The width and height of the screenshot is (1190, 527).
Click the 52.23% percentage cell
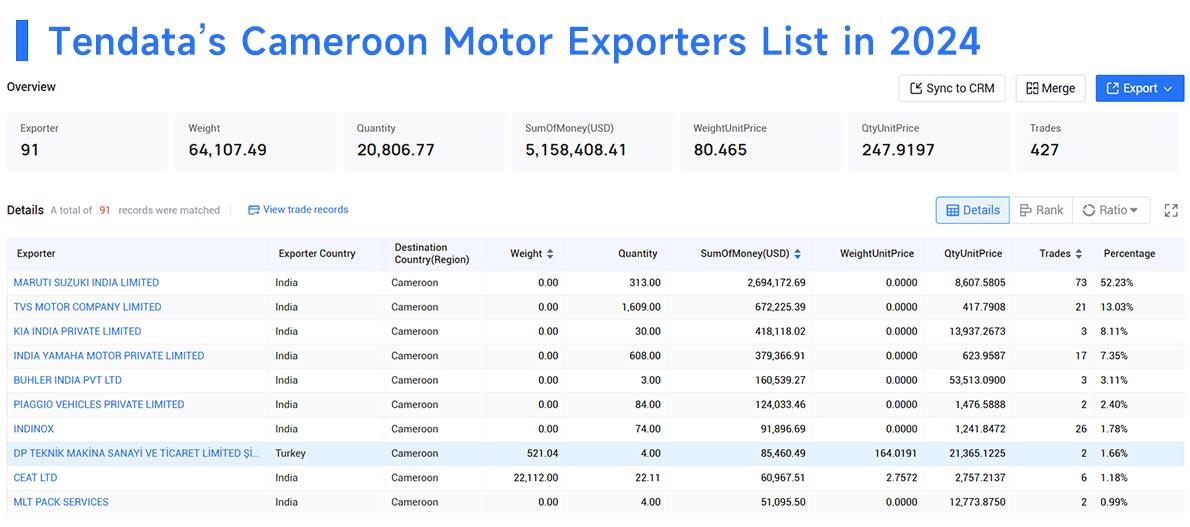pos(1117,282)
